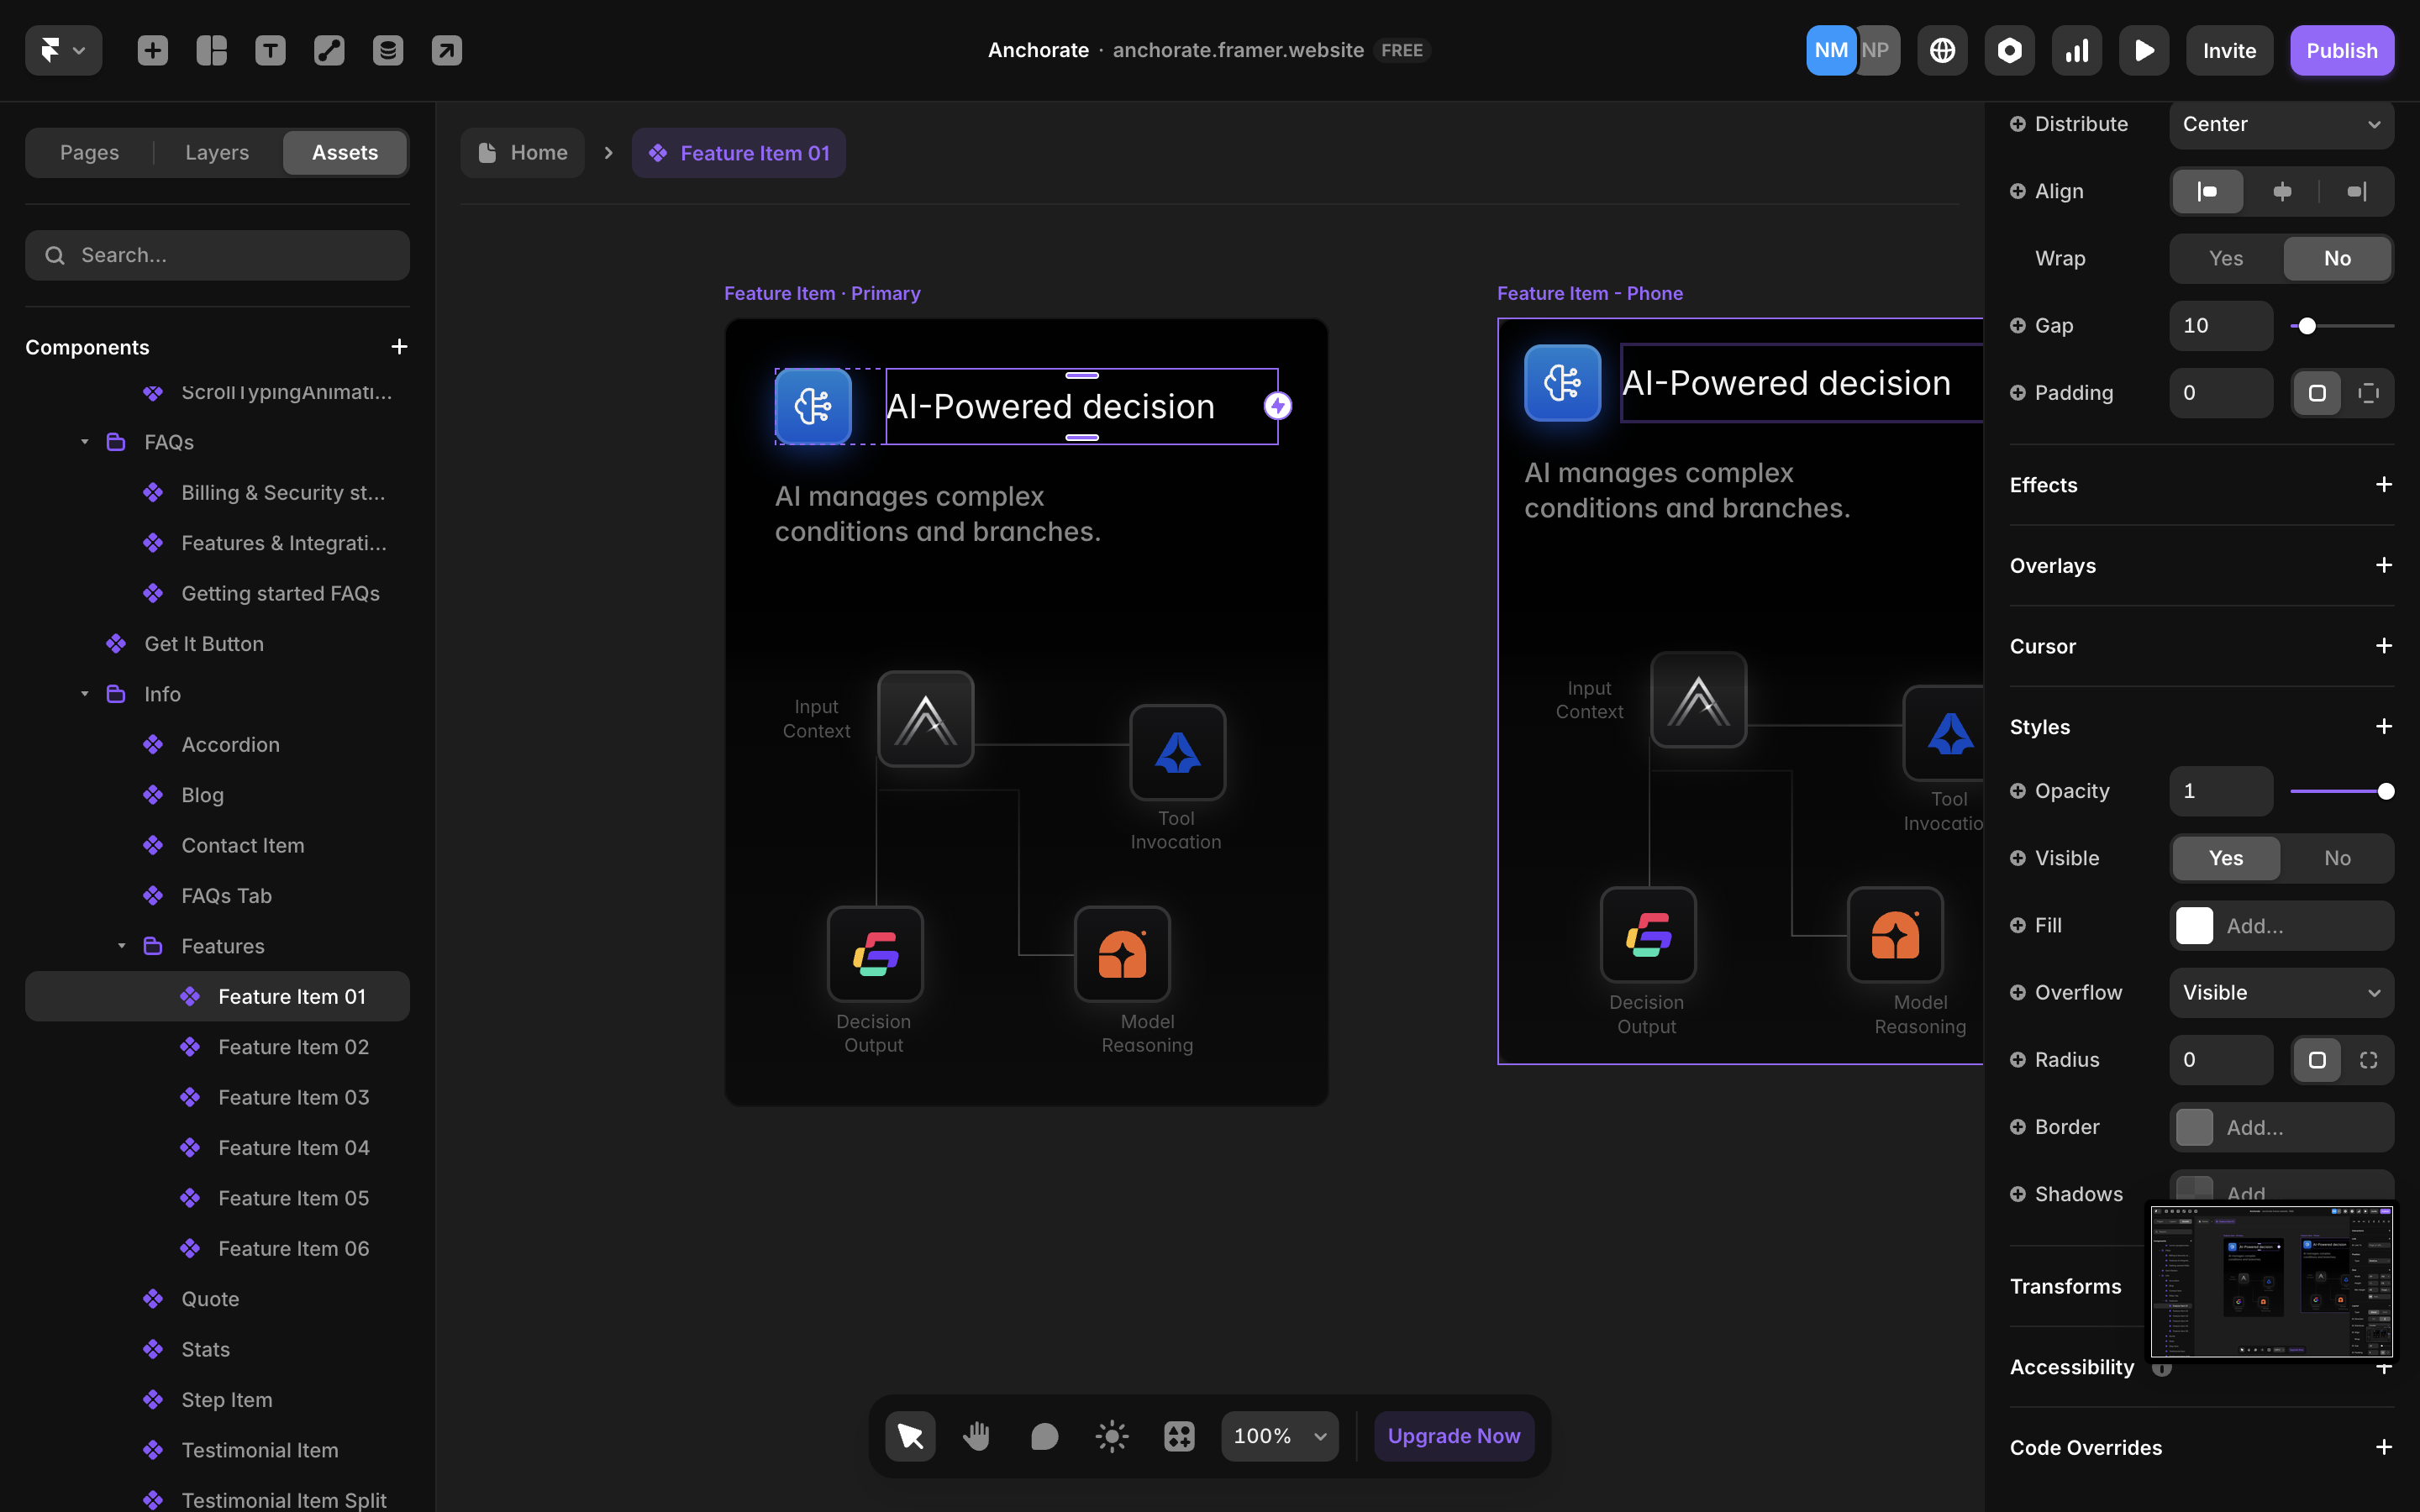Click the Publish button
The height and width of the screenshot is (1512, 2420).
[2341, 50]
